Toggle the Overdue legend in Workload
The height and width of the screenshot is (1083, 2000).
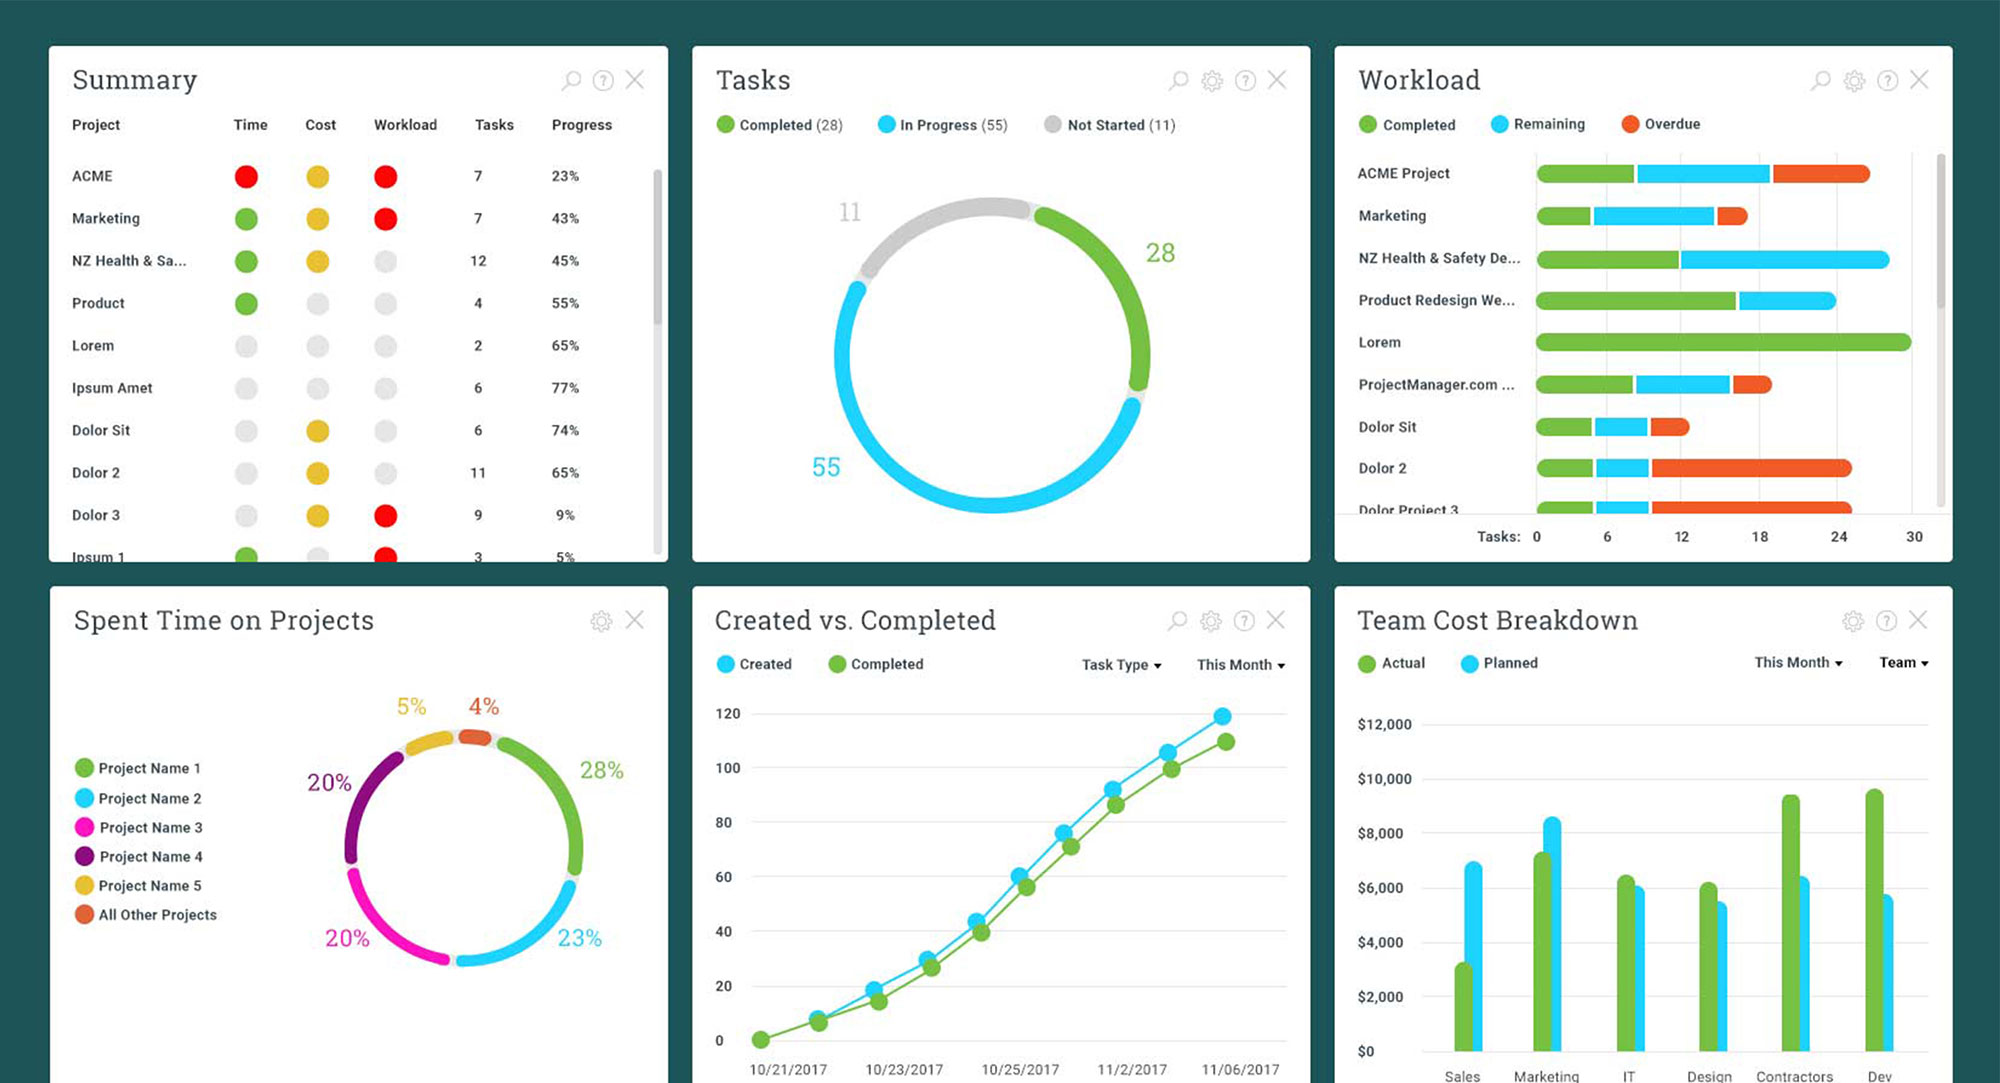tap(1660, 124)
